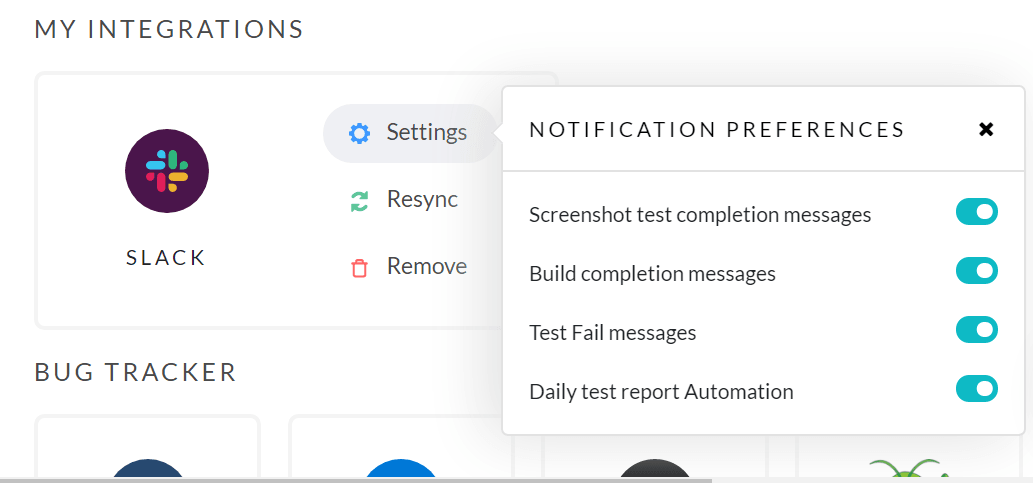
Task: Choose Remove to delete Slack integration
Action: coord(426,266)
